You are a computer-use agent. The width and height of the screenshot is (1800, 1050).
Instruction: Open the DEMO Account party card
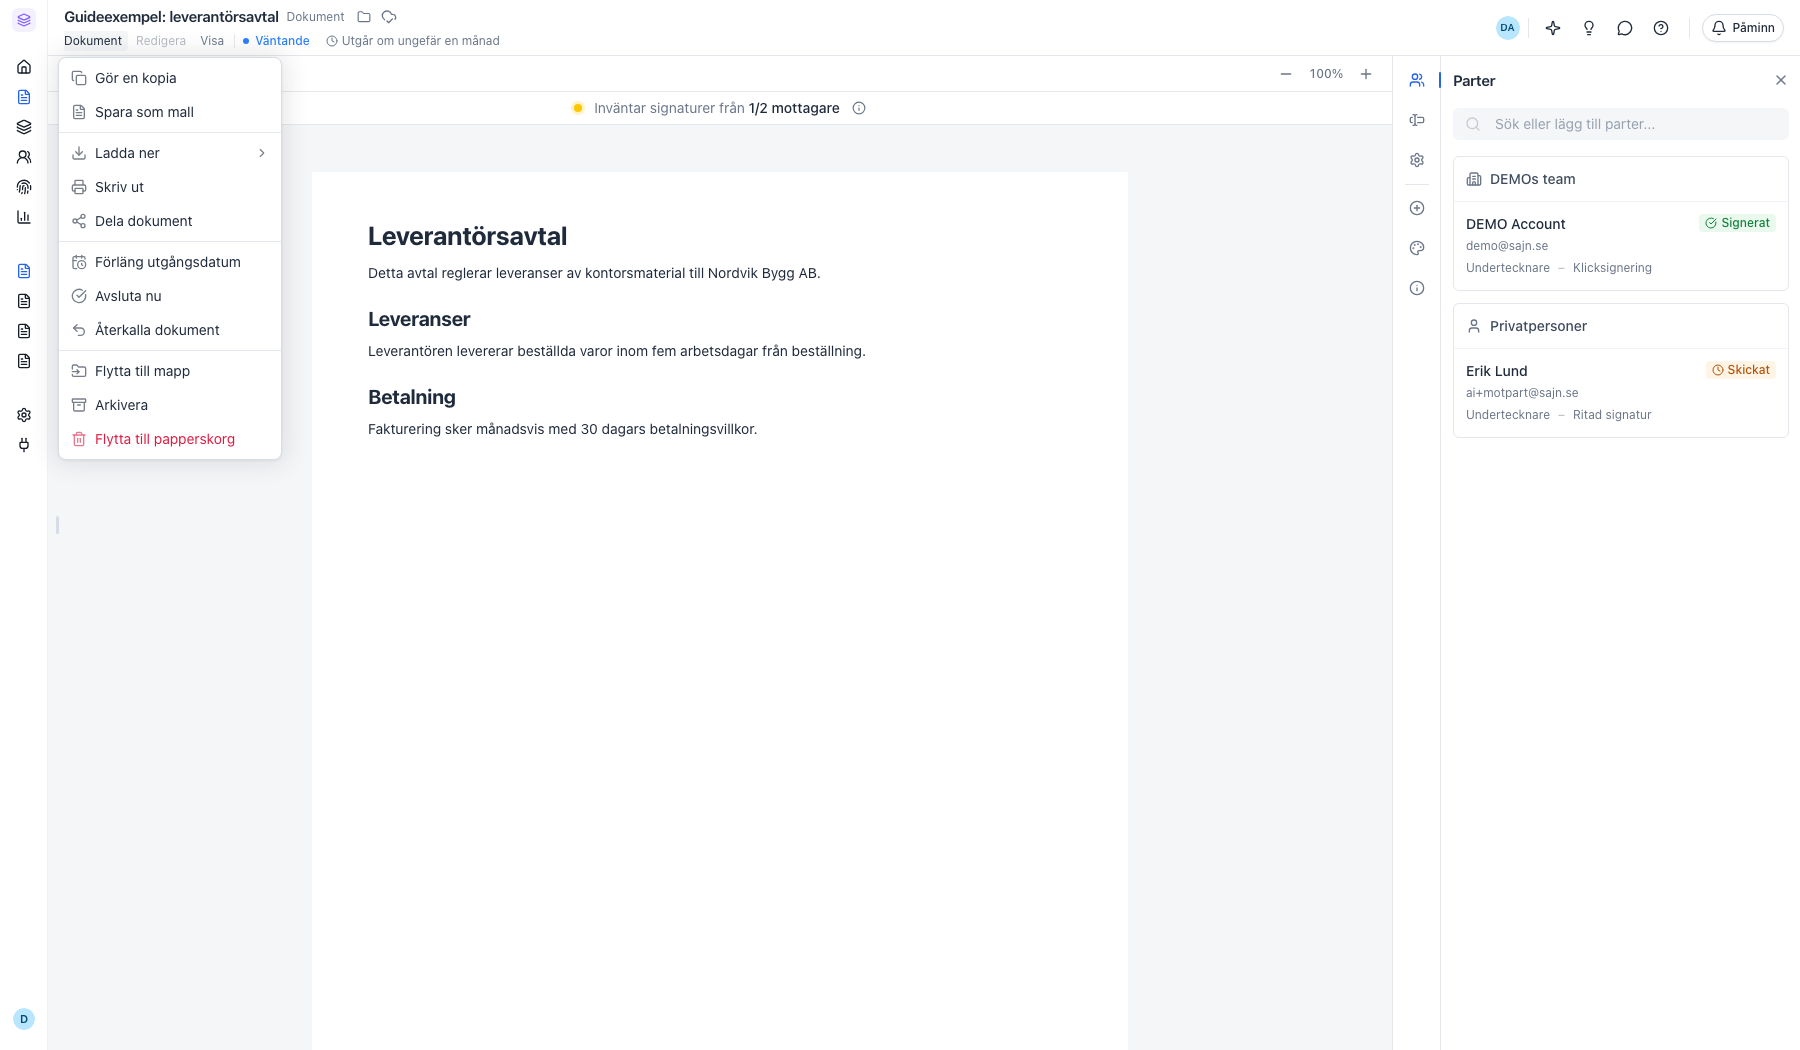pos(1620,246)
